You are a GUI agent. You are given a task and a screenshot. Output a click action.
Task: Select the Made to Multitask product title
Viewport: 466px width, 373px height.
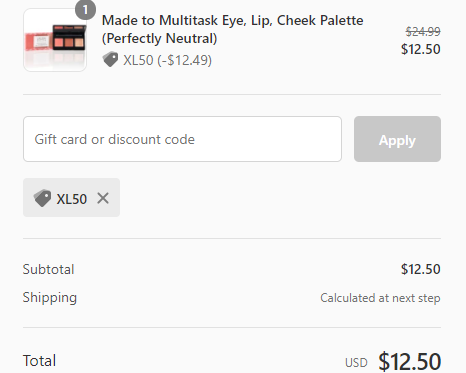(x=232, y=29)
